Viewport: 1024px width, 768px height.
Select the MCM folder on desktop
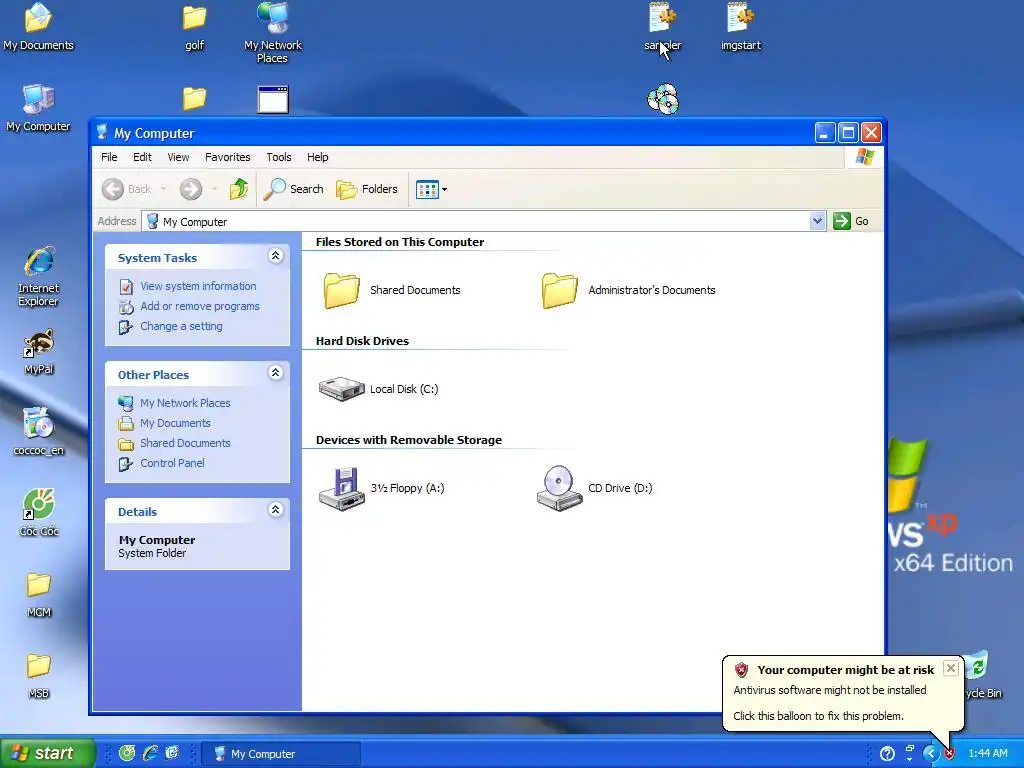[x=39, y=594]
